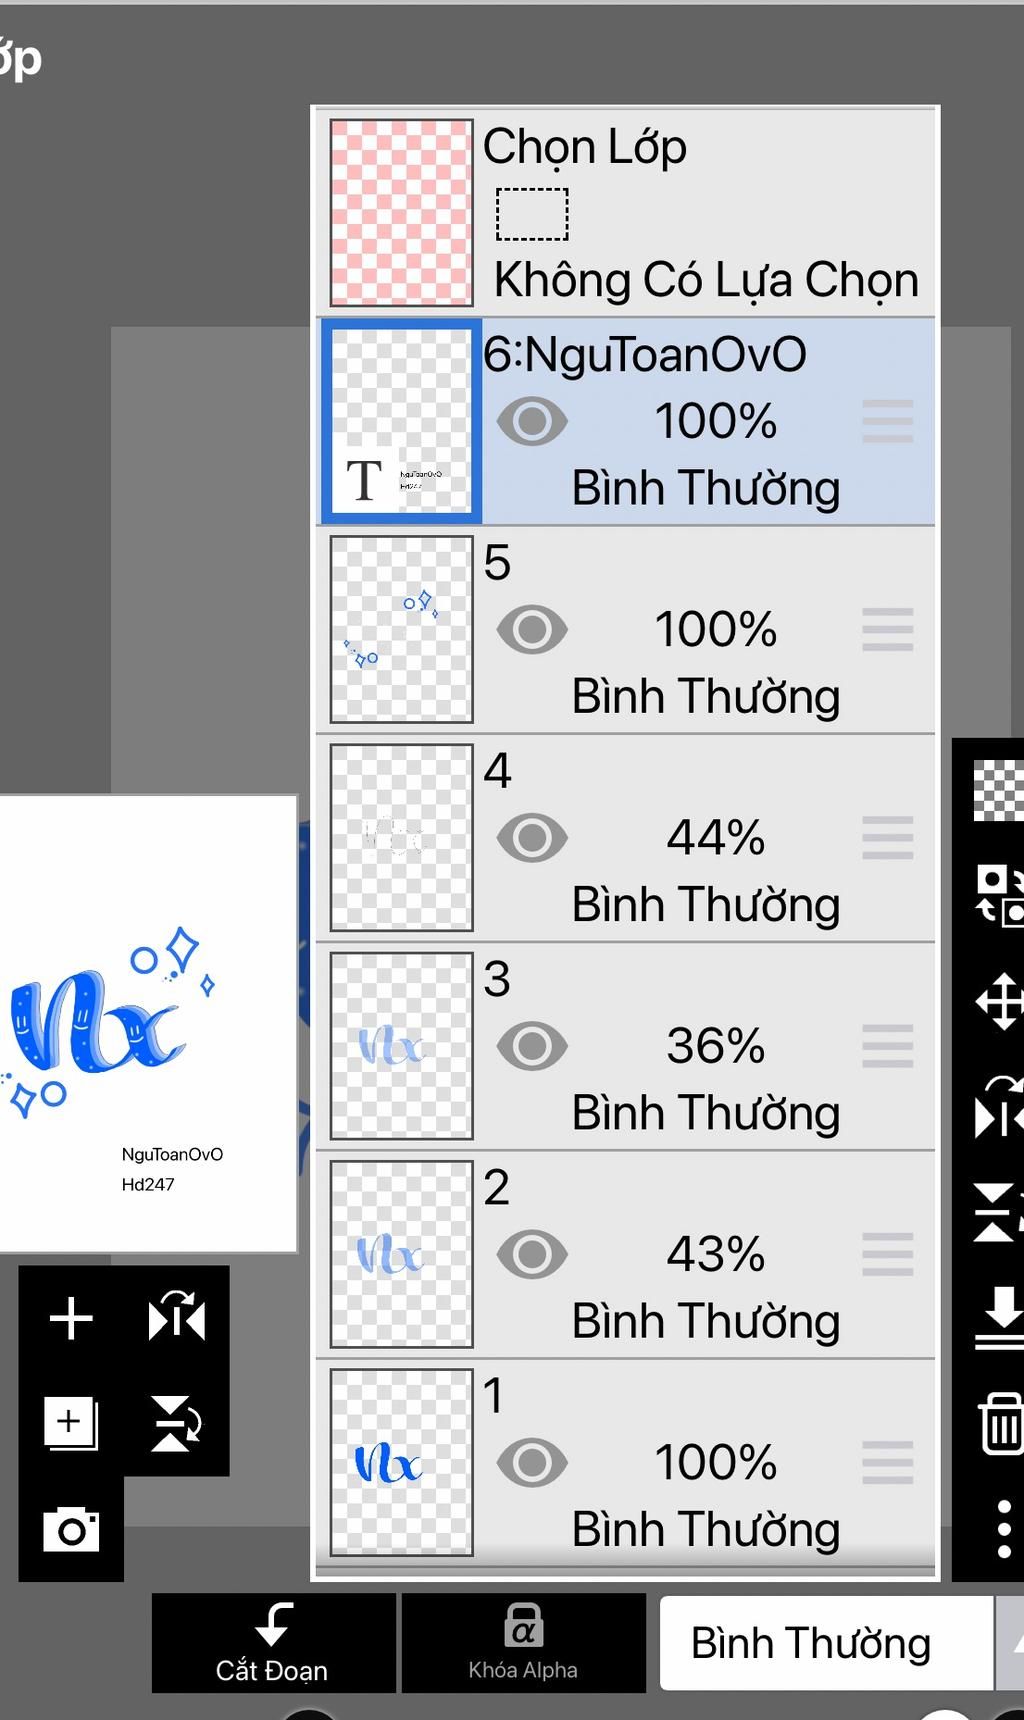Image resolution: width=1024 pixels, height=1720 pixels.
Task: Flip horizontally with rotate icon in left panel
Action: (177, 1317)
